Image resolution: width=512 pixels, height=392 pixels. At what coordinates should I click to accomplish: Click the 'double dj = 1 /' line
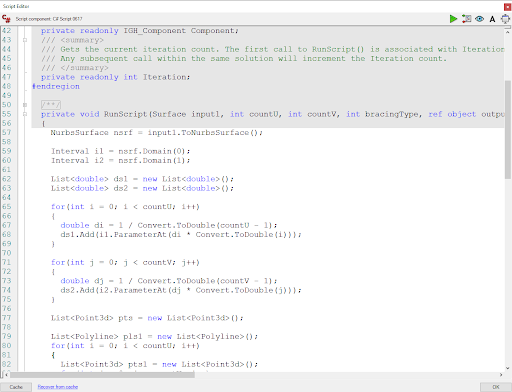tap(169, 281)
